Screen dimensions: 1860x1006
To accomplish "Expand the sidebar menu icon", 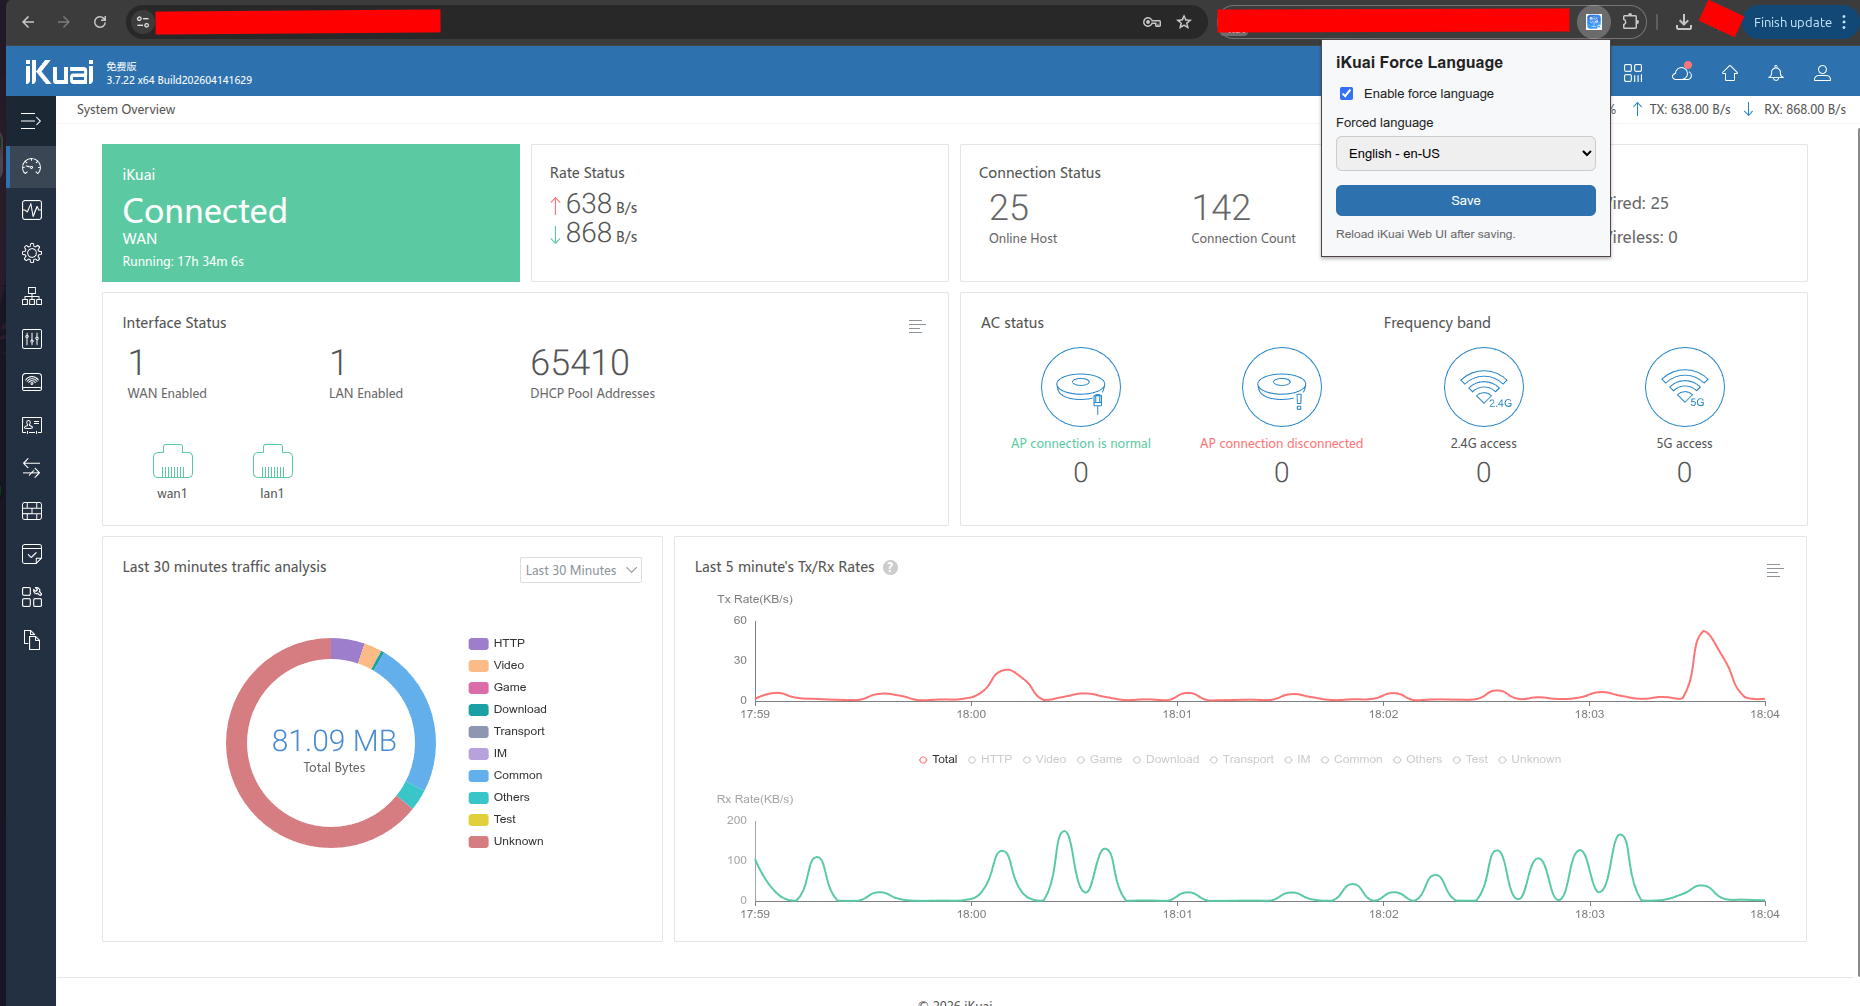I will click(x=31, y=121).
